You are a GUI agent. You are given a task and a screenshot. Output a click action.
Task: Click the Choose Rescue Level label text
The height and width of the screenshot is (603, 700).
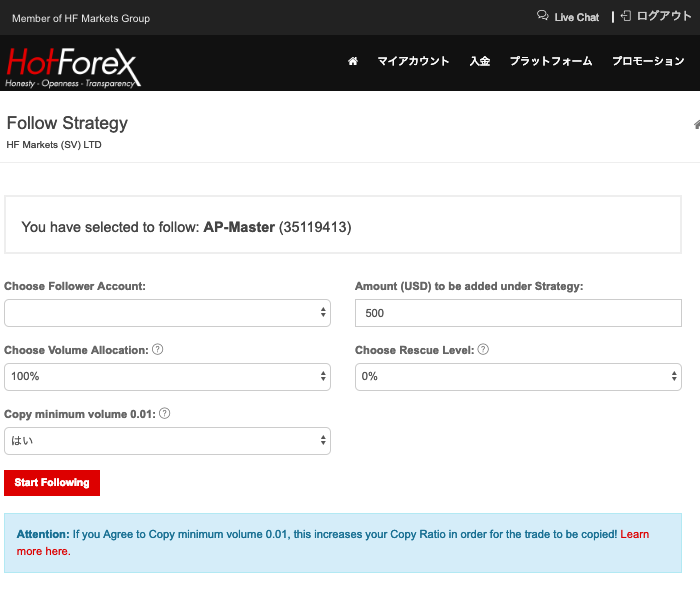pos(414,350)
